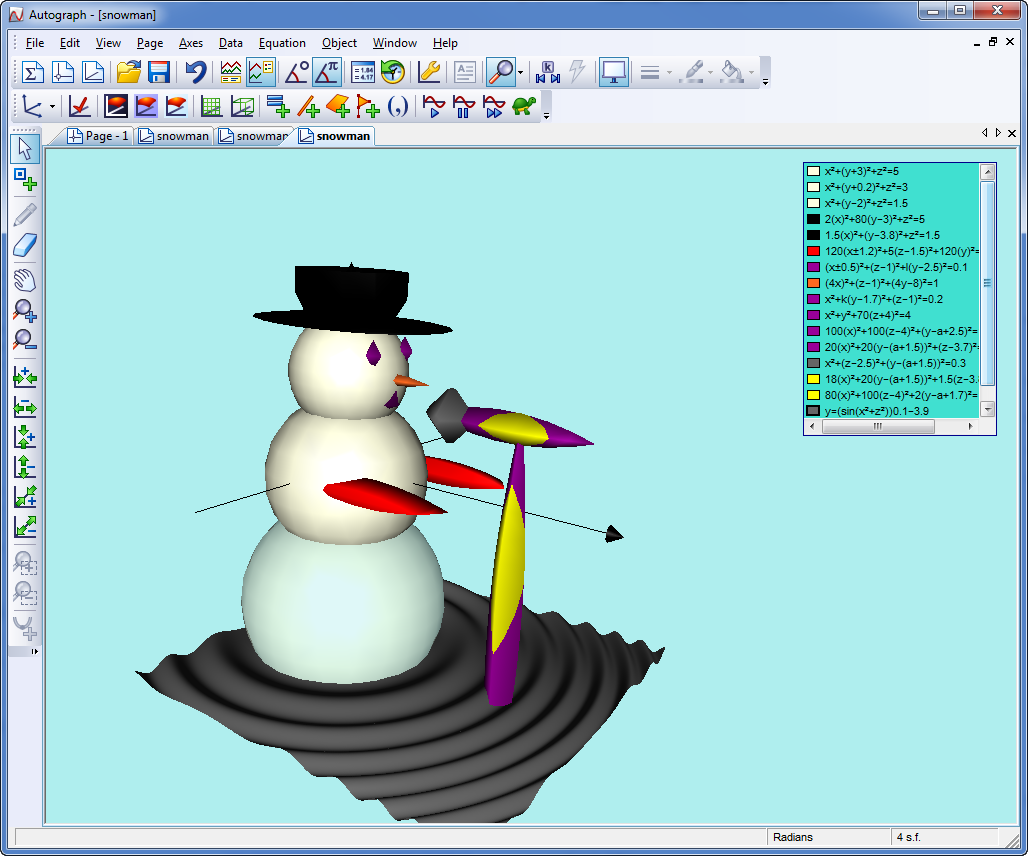This screenshot has width=1028, height=856.
Task: Select the zoom out magnifier in the left toolbar
Action: [25, 340]
